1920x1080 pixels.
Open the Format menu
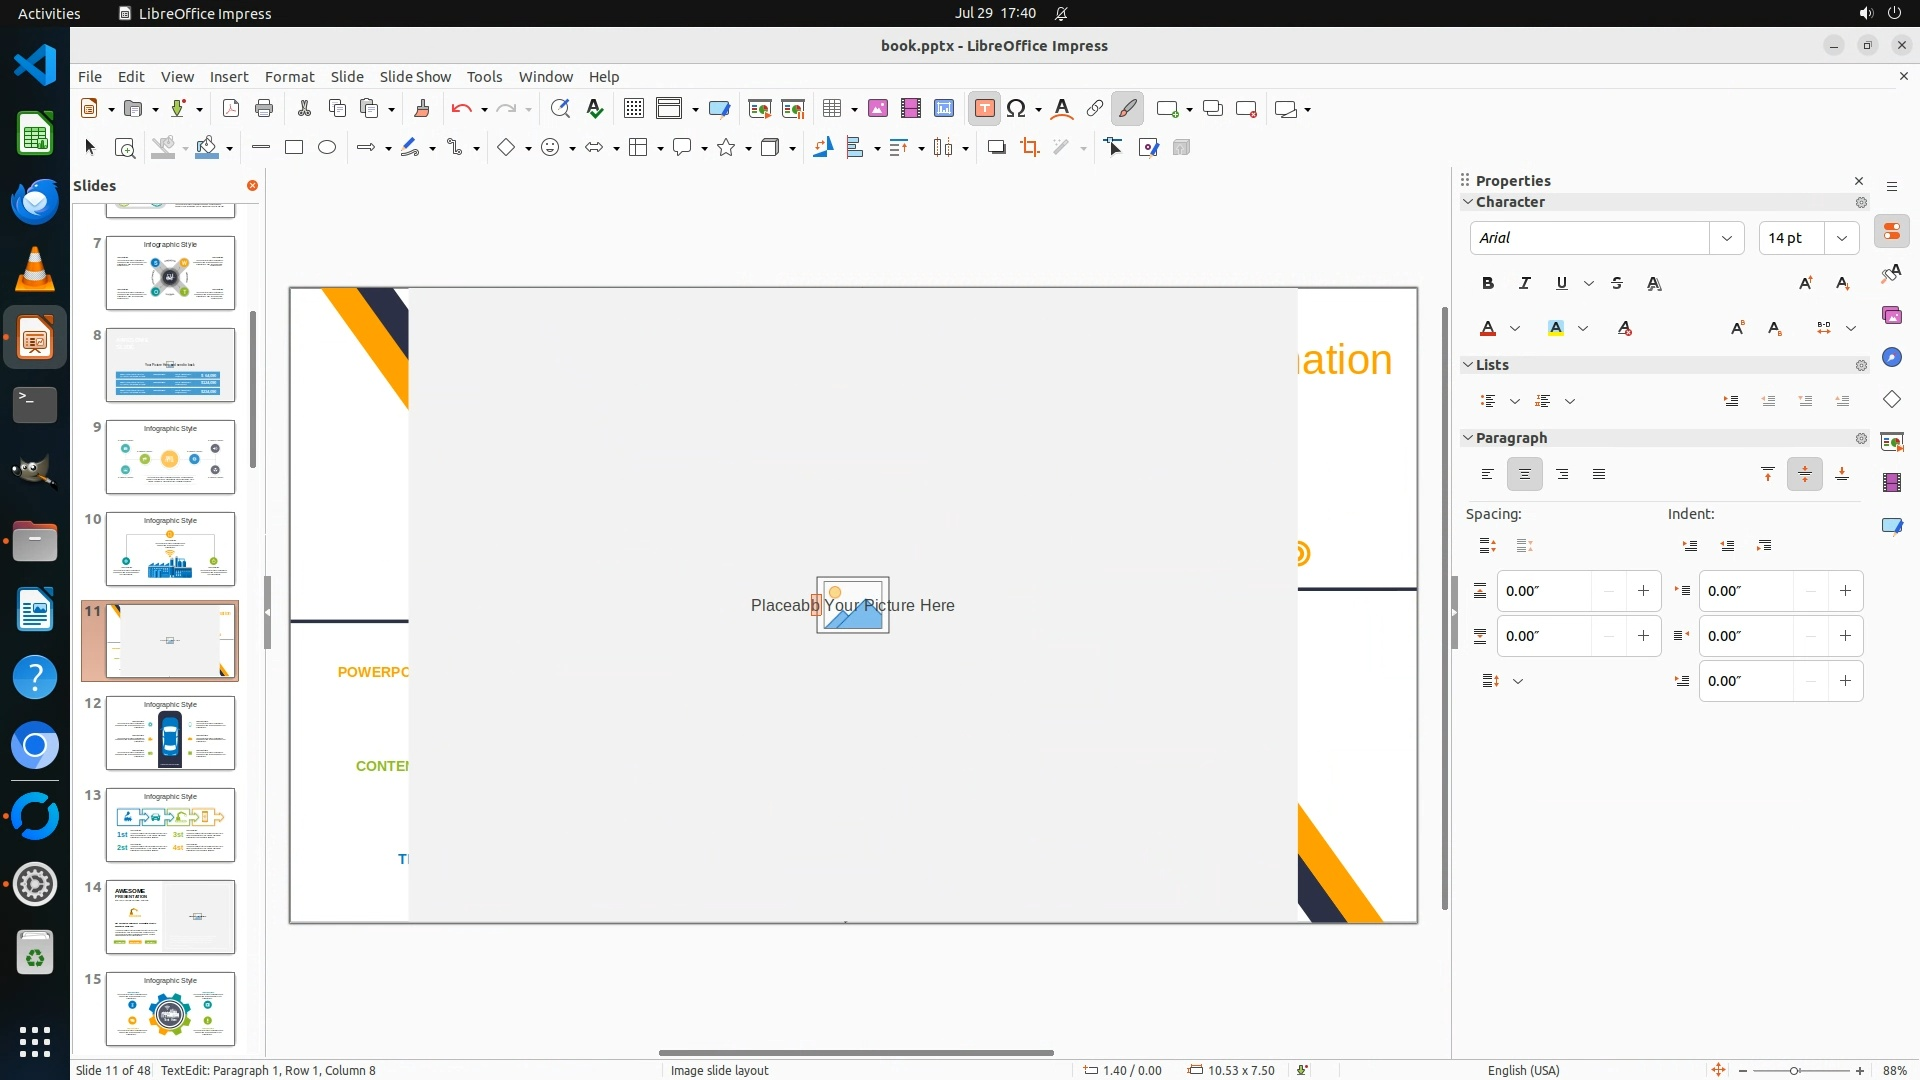(x=289, y=77)
